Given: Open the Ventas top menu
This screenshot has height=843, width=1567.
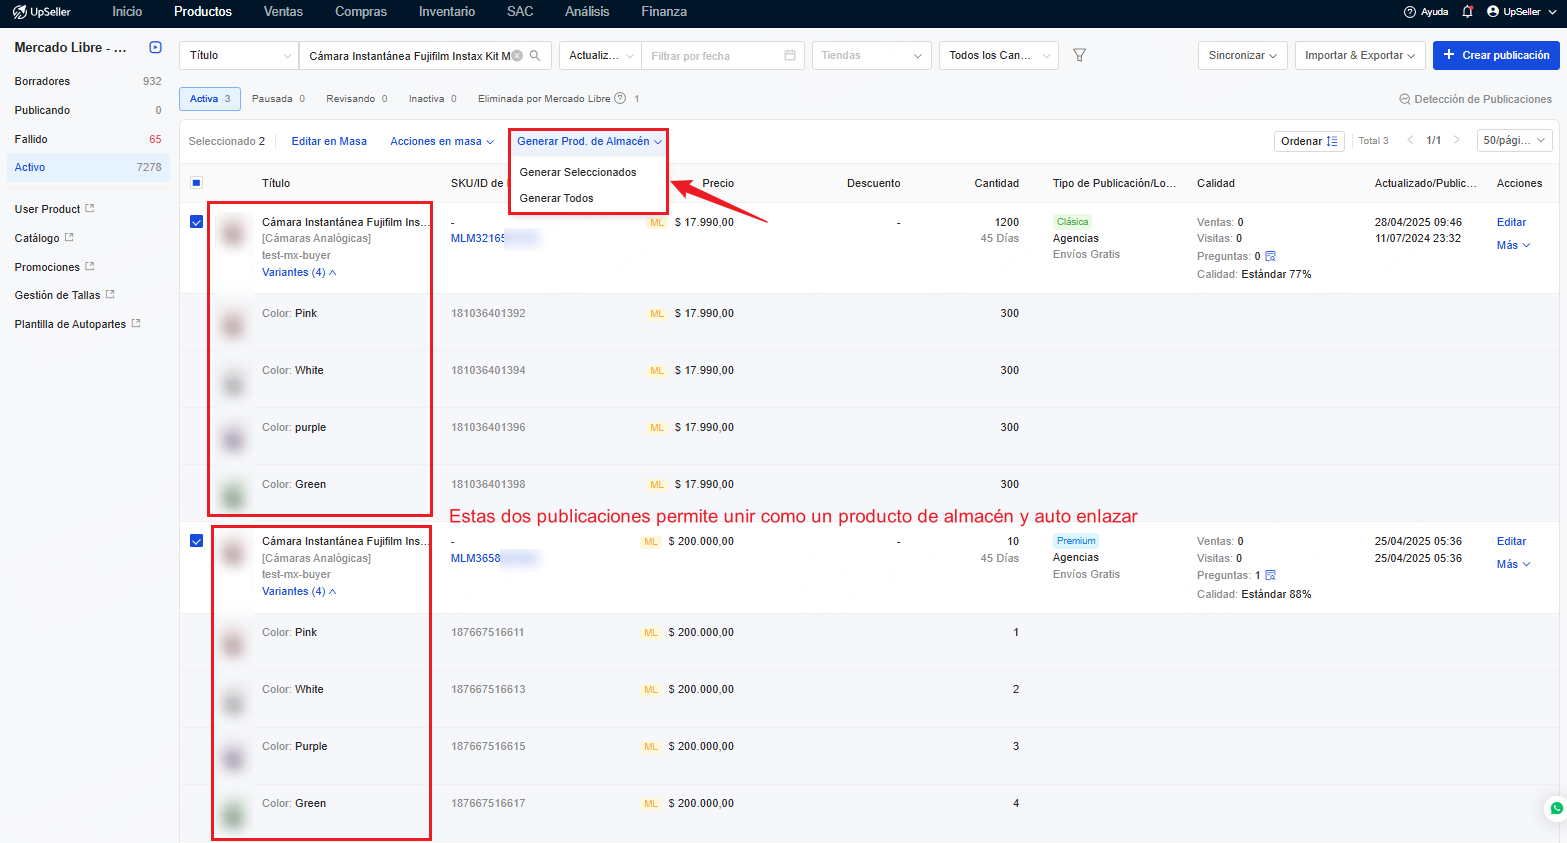Looking at the screenshot, I should pos(283,12).
